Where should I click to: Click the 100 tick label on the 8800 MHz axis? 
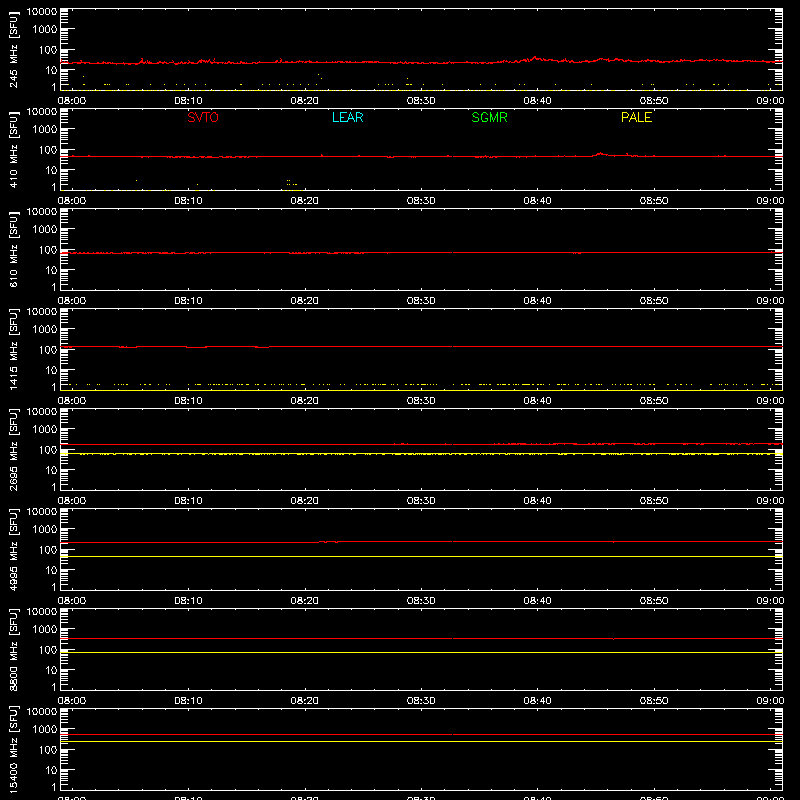pos(48,650)
